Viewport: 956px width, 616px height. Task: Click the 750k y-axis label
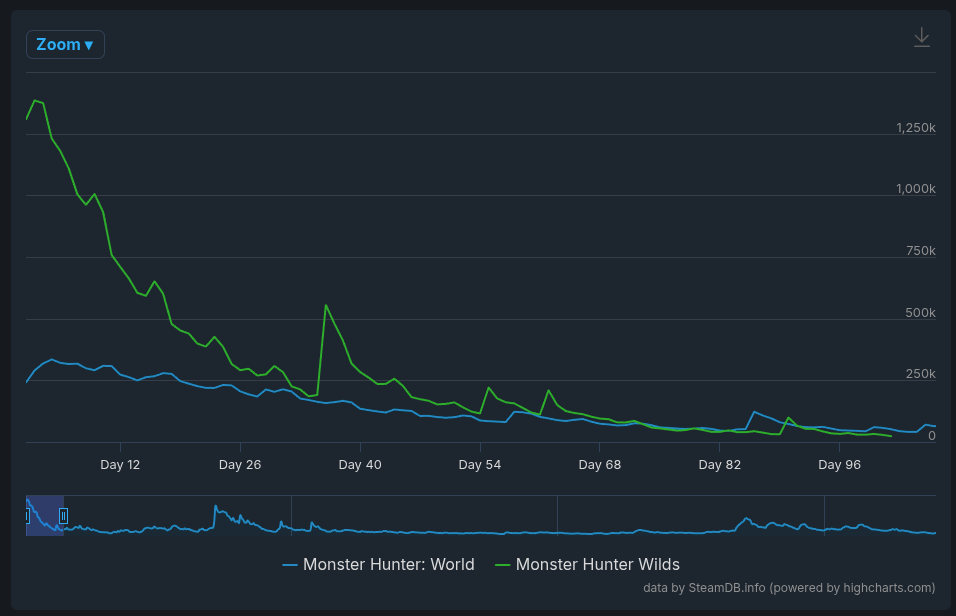921,251
